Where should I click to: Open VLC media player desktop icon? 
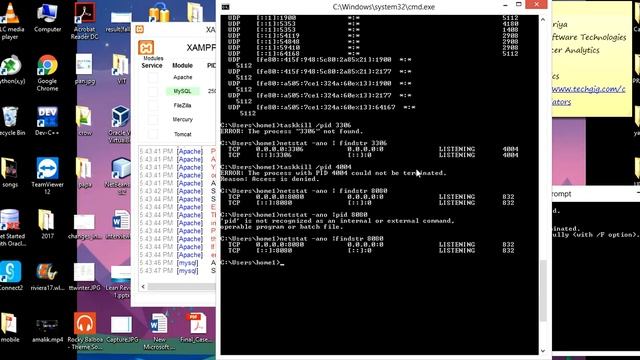tap(11, 20)
